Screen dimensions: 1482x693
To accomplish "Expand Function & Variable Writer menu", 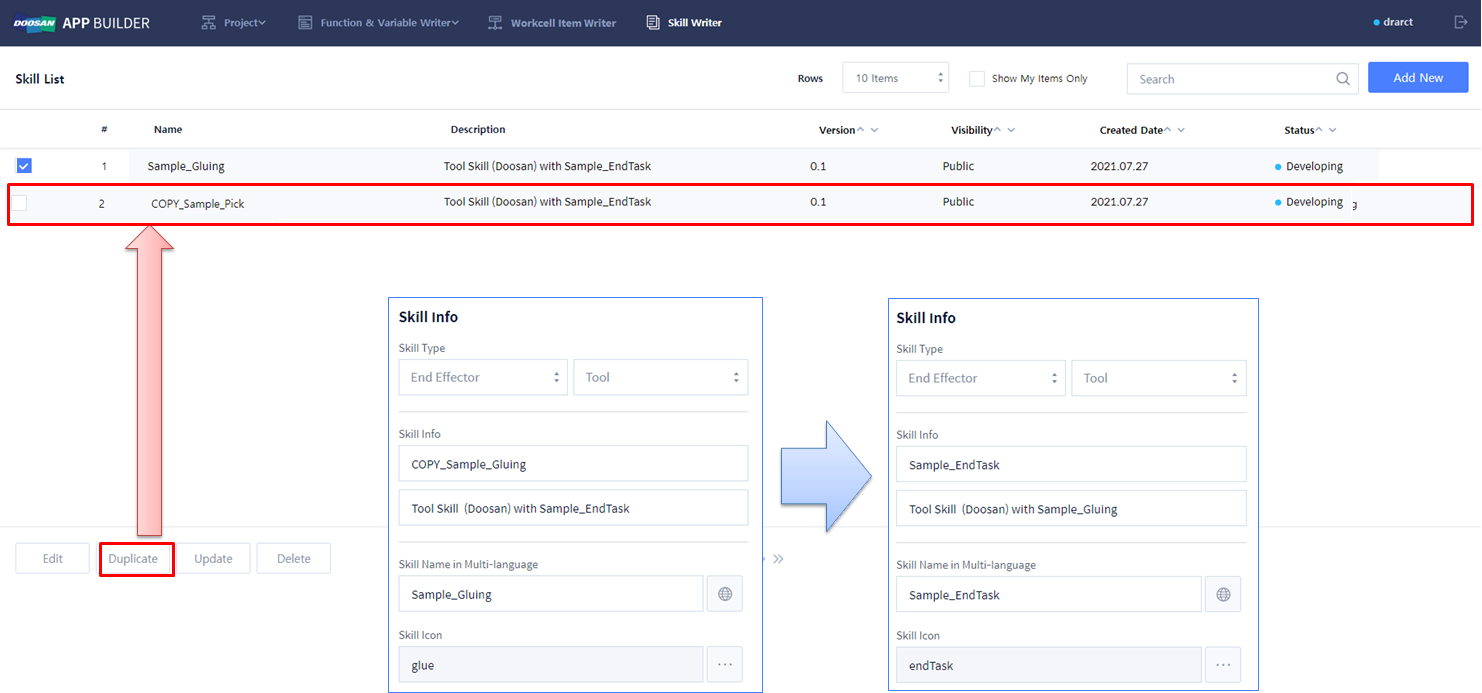I will [x=379, y=22].
